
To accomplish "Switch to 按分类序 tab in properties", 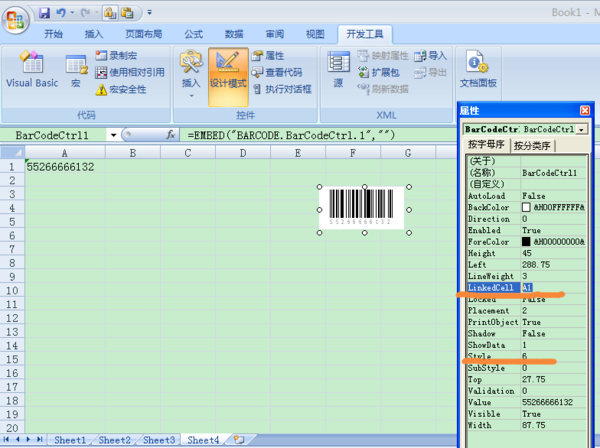I will pos(532,145).
